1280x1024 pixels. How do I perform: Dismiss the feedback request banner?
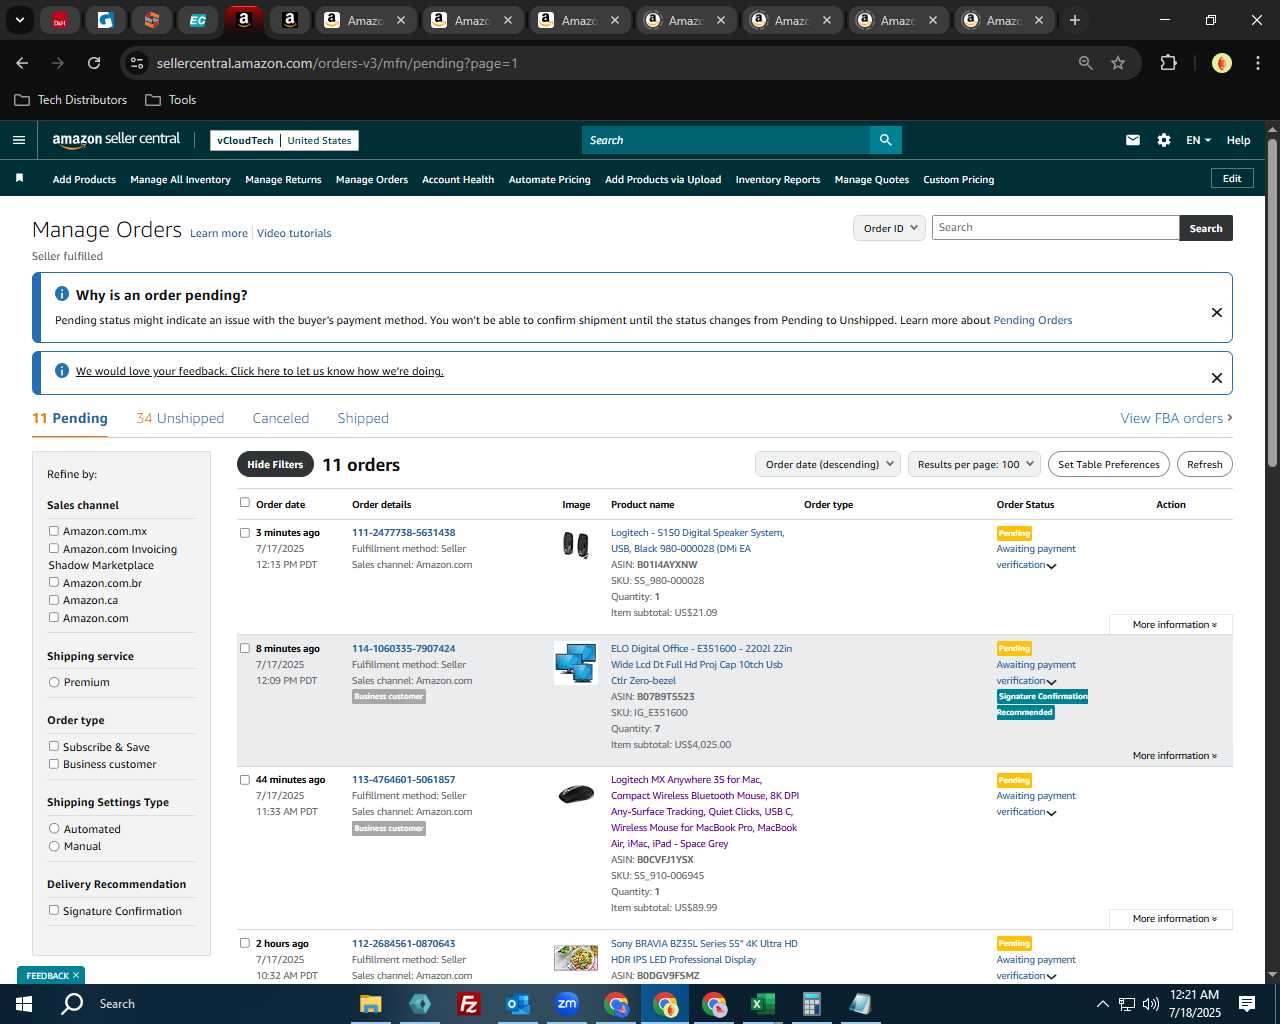(x=1217, y=378)
